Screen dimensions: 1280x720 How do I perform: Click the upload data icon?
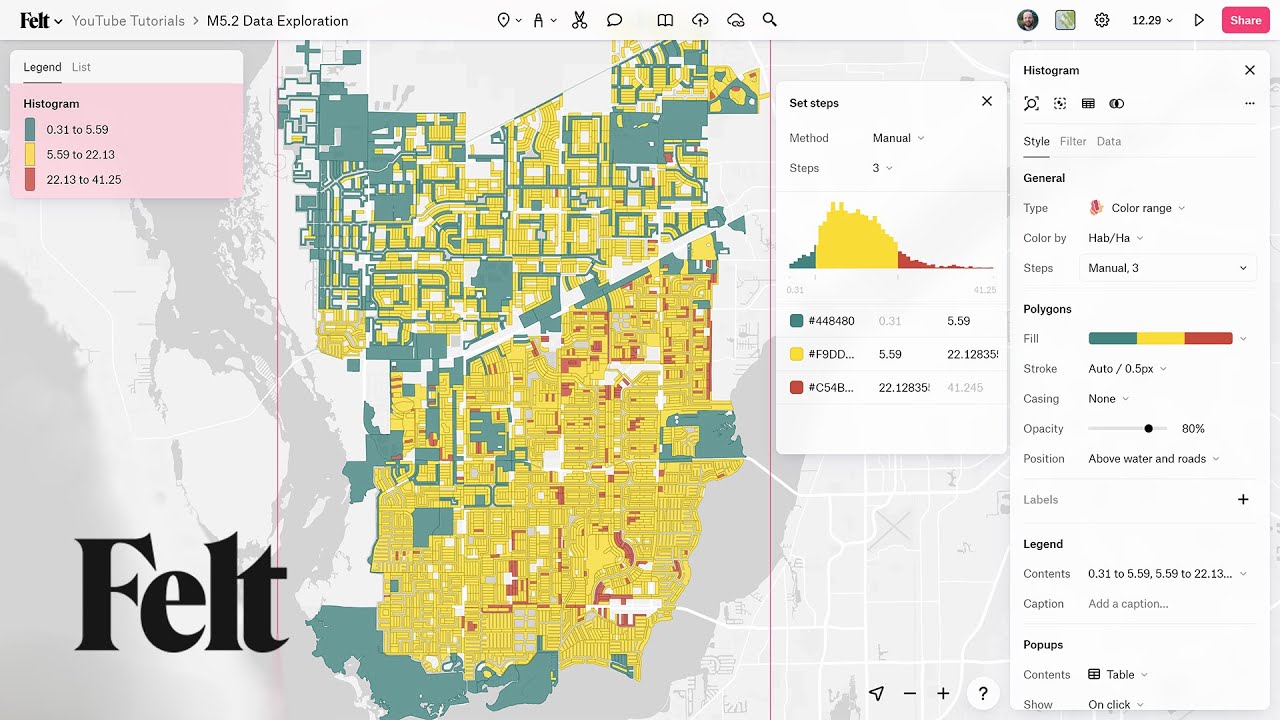pos(700,20)
